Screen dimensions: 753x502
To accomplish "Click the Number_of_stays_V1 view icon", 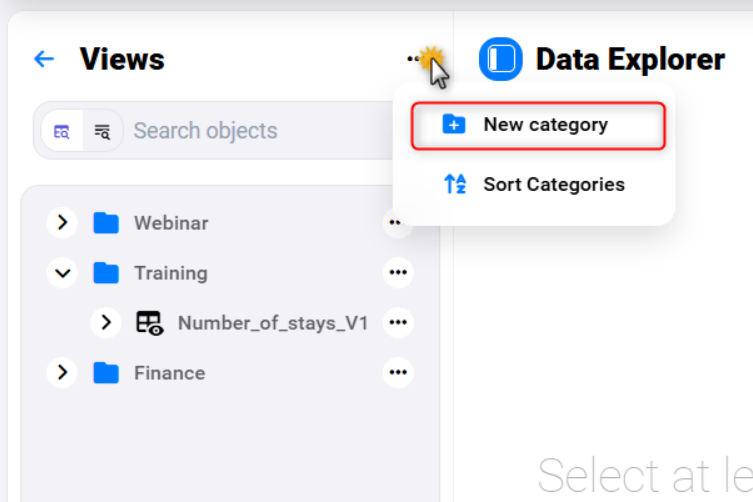I will pyautogui.click(x=149, y=323).
